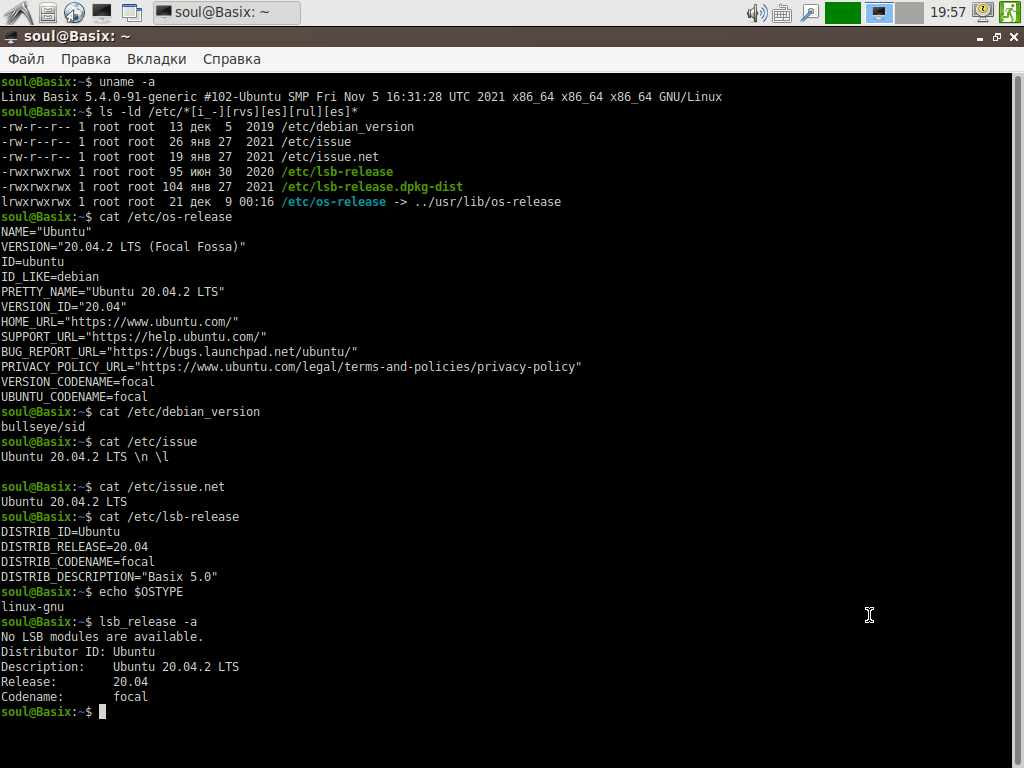Click the 'uname -a' command text

(127, 82)
